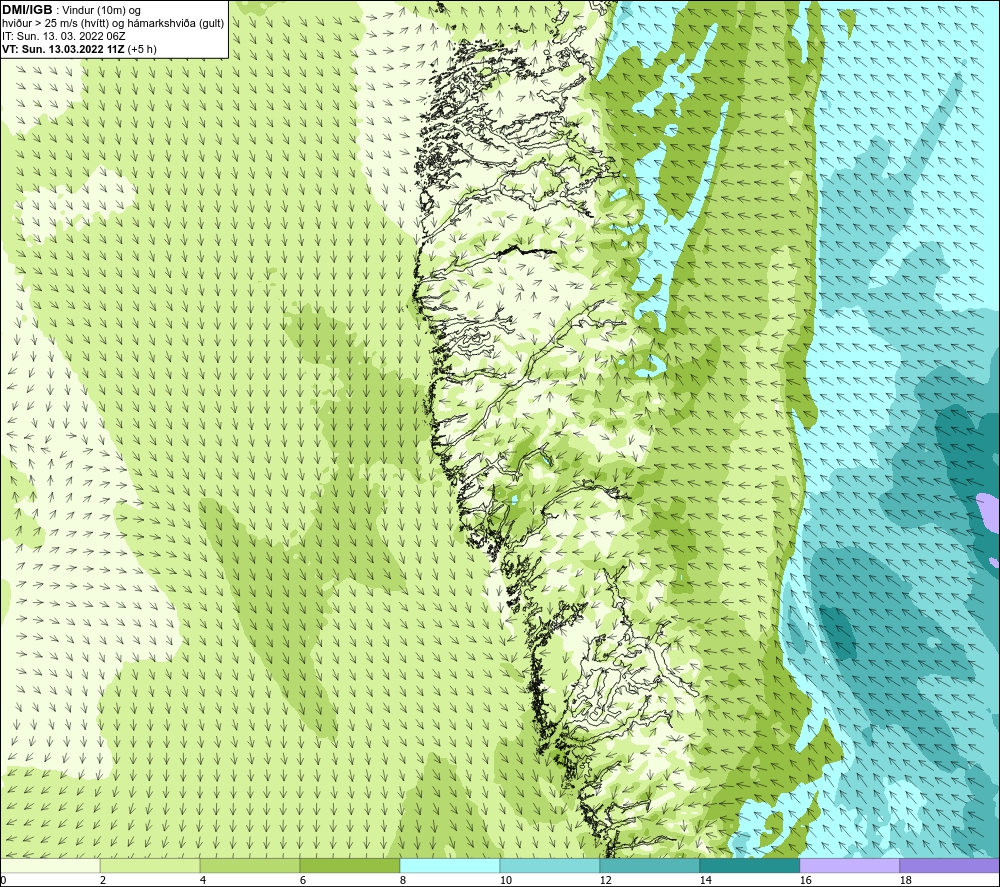Click the 10–12 m/s turquoise legend swatch
The height and width of the screenshot is (887, 1000).
[x=550, y=865]
